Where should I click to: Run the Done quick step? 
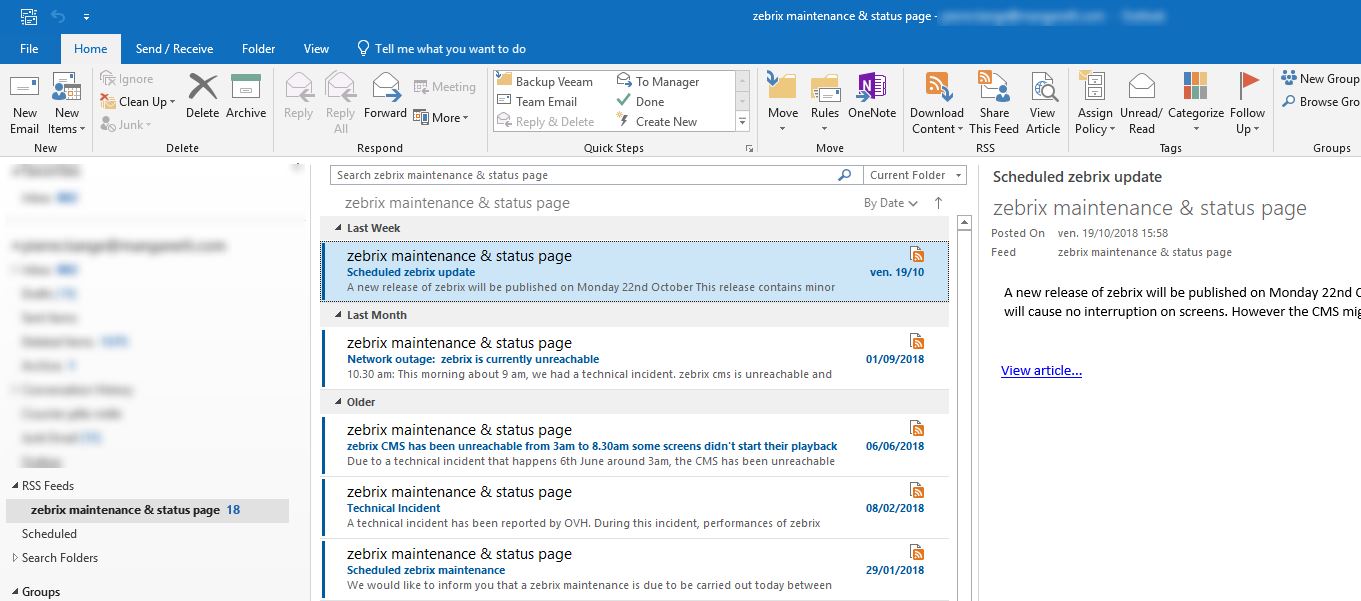[641, 102]
